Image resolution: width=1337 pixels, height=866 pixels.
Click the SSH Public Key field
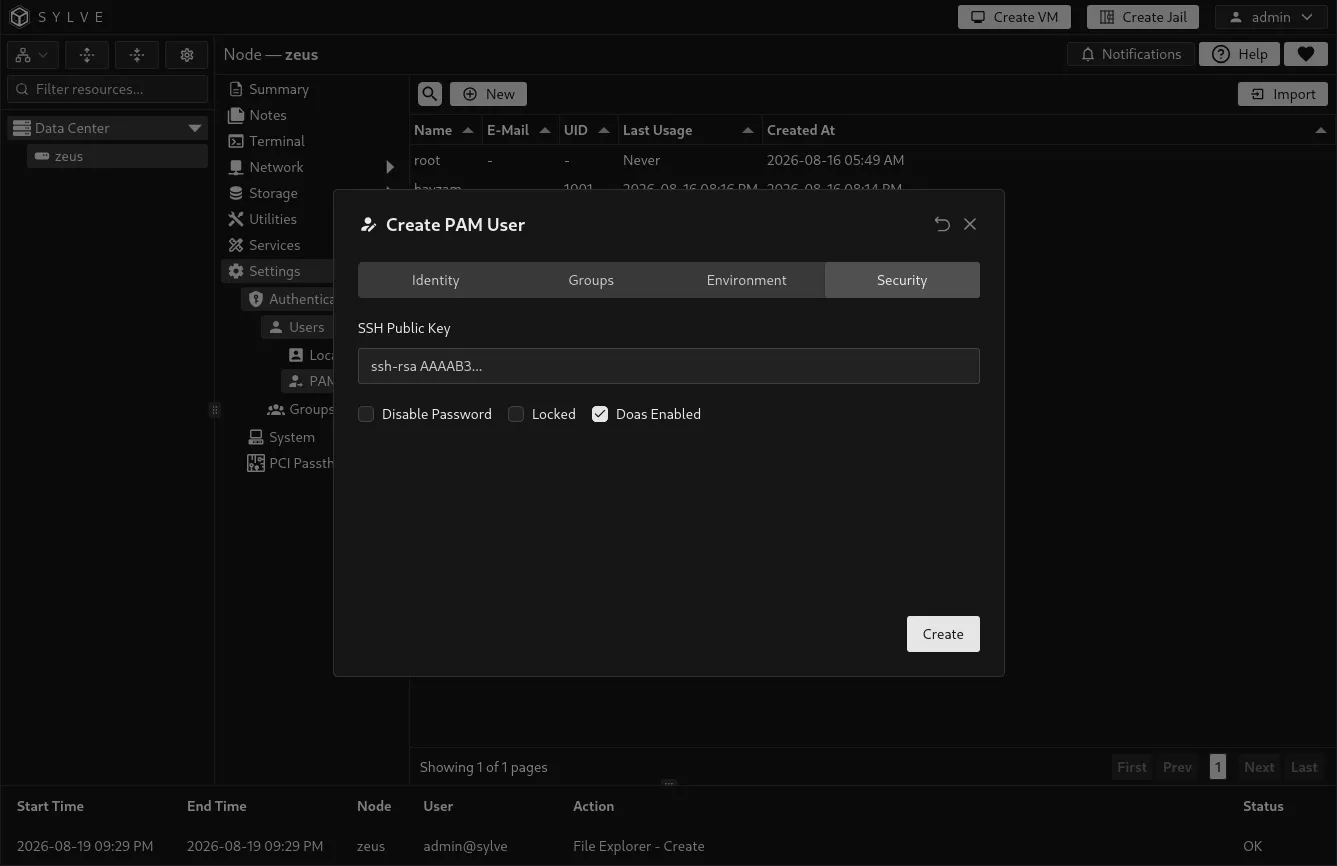[x=668, y=366]
